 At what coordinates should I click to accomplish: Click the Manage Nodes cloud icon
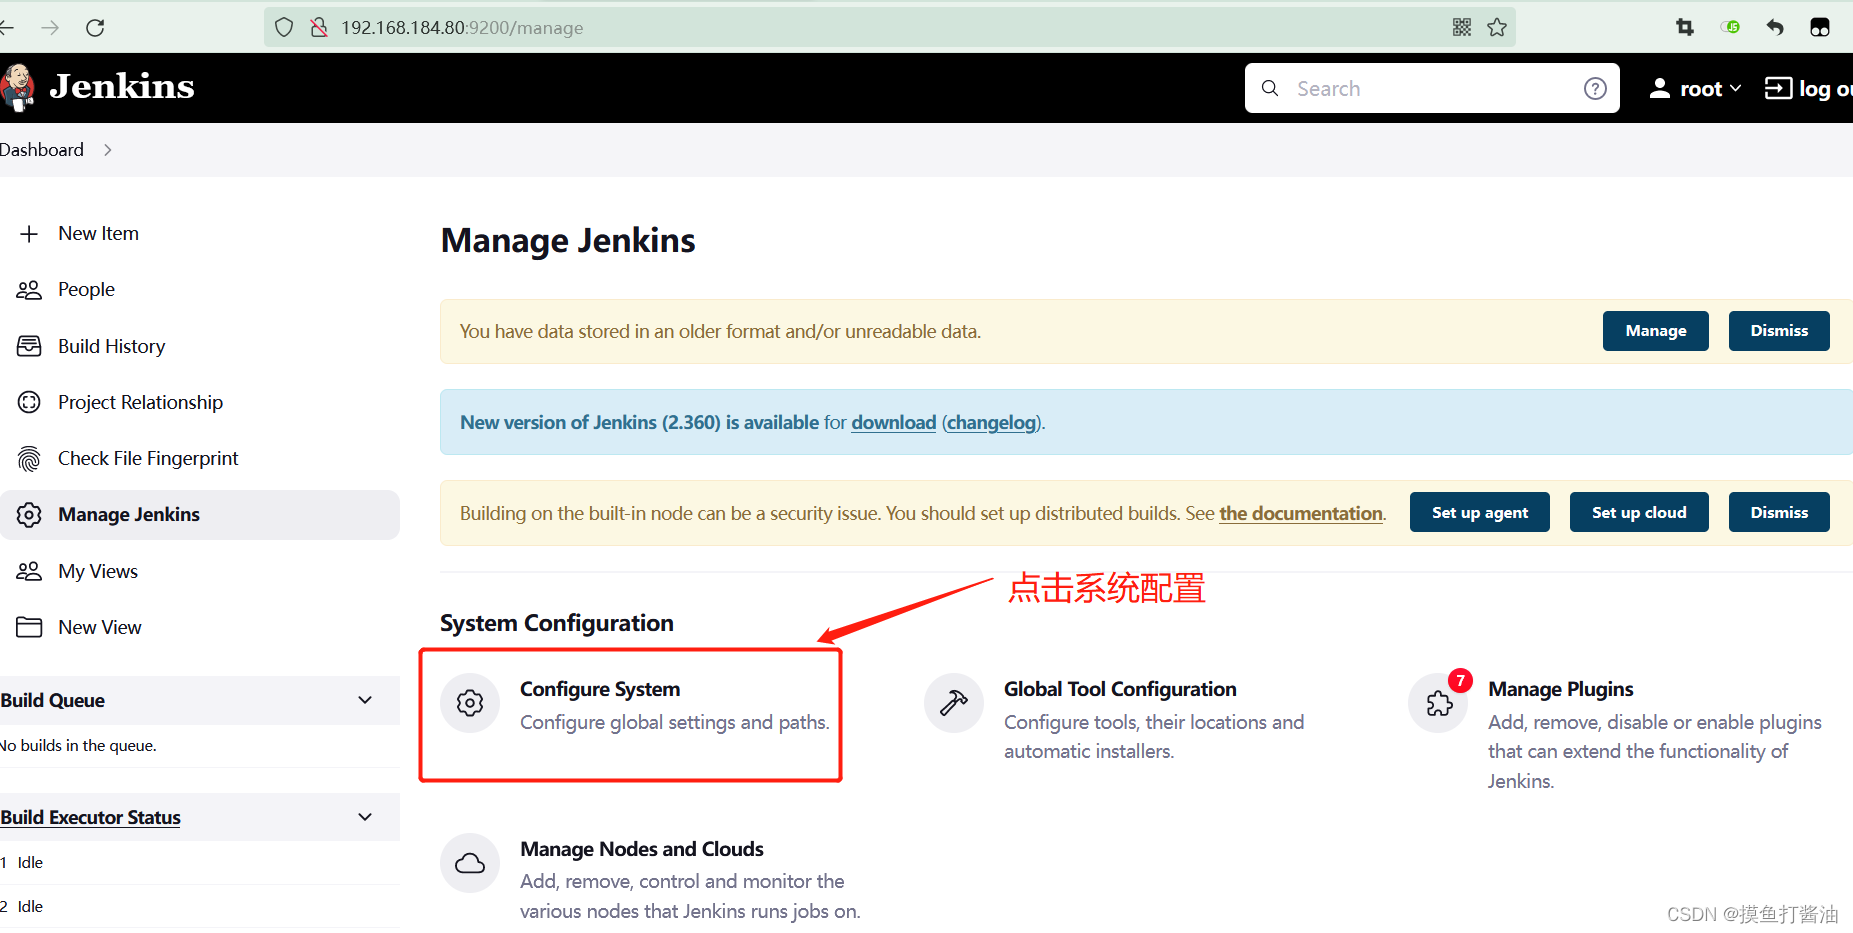470,863
